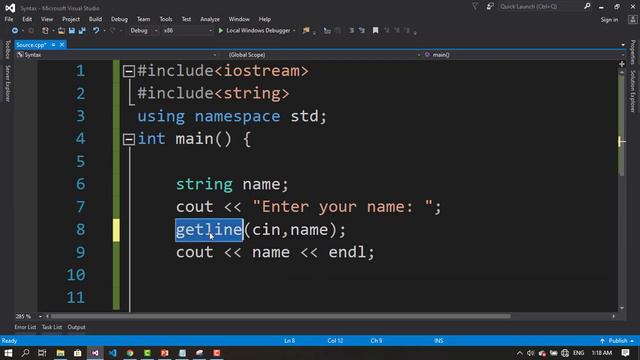Click the ENG language indicator in tray

(x=578, y=353)
